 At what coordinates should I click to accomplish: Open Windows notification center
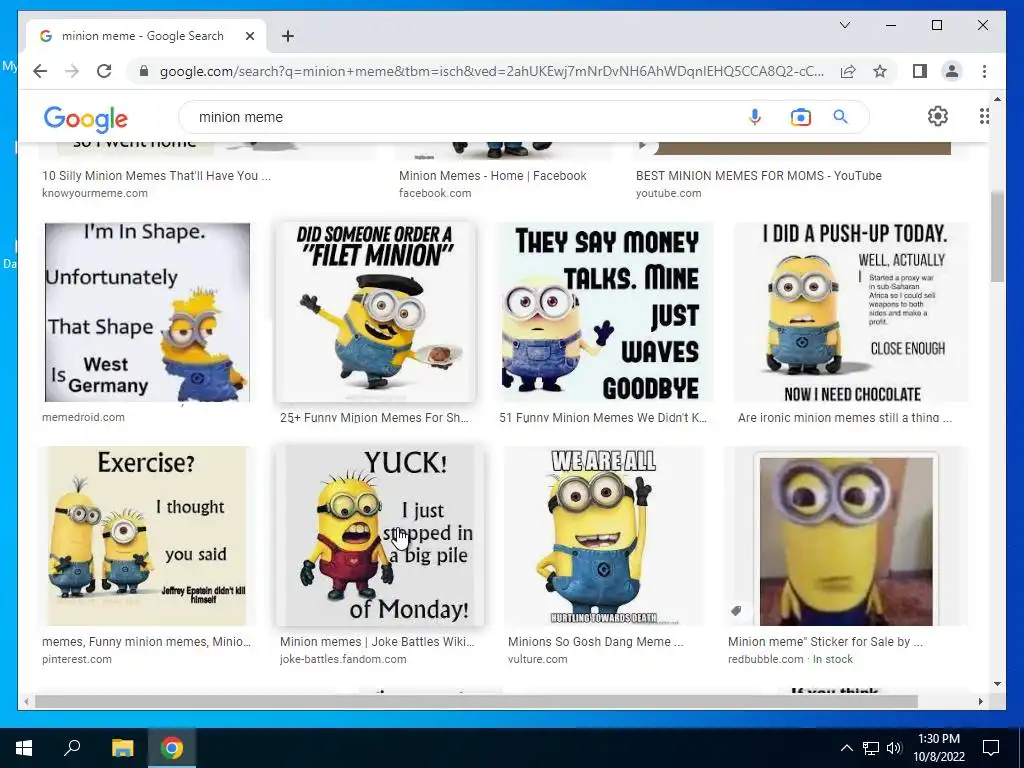(x=991, y=748)
